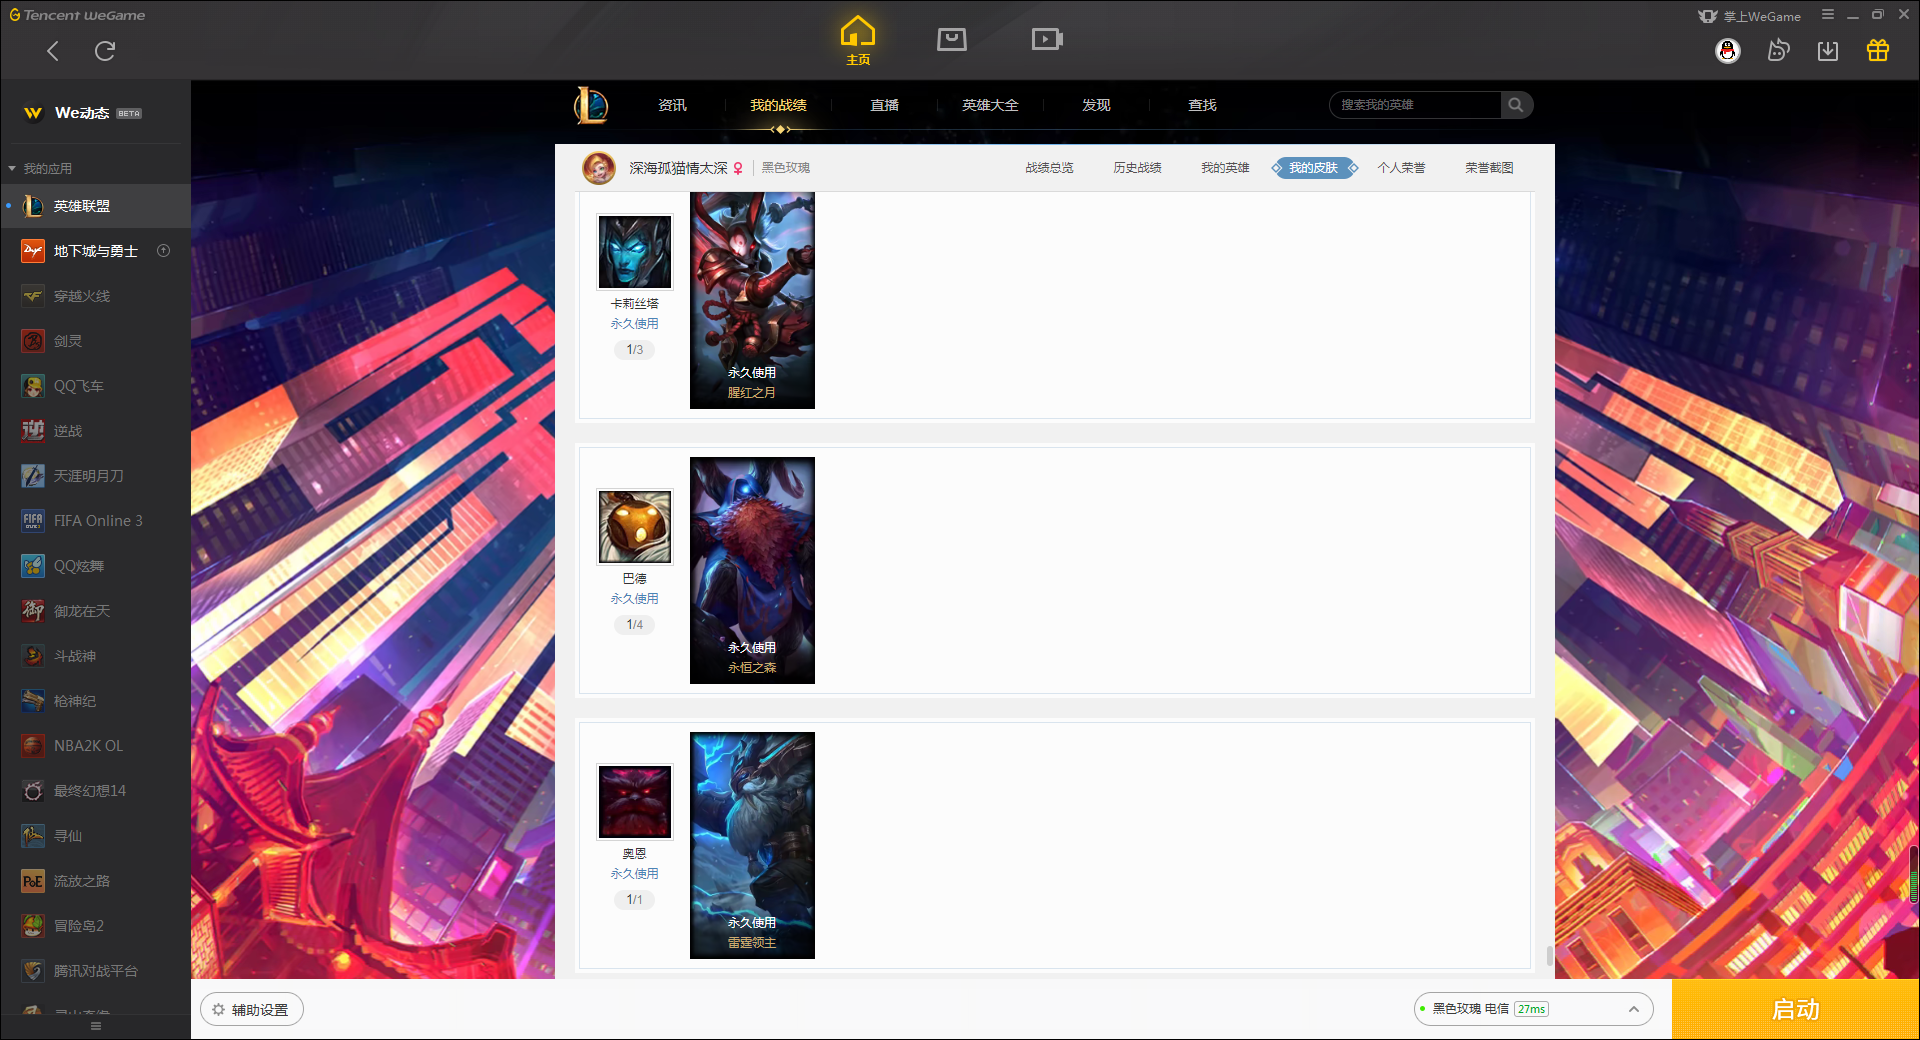
Task: Collapse the 我的应用 section
Action: (x=40, y=168)
